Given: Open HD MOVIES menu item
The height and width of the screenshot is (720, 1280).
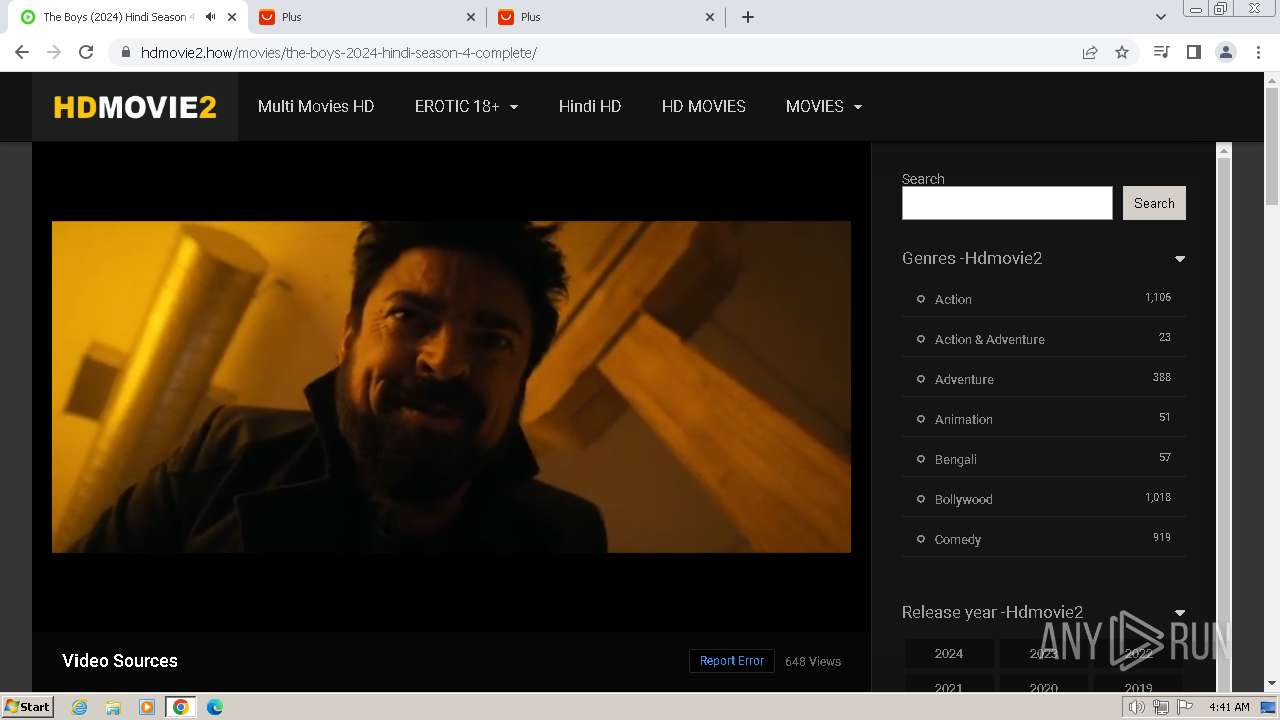Looking at the screenshot, I should coord(704,106).
